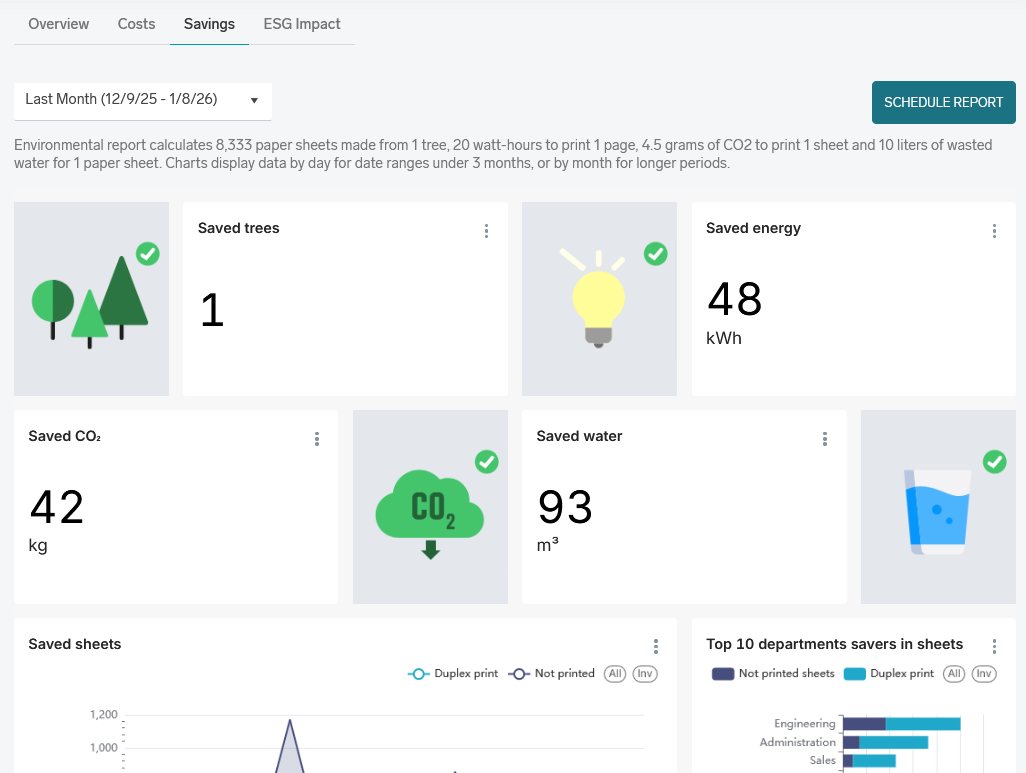
Task: Click the Schedule Report button
Action: pos(943,102)
